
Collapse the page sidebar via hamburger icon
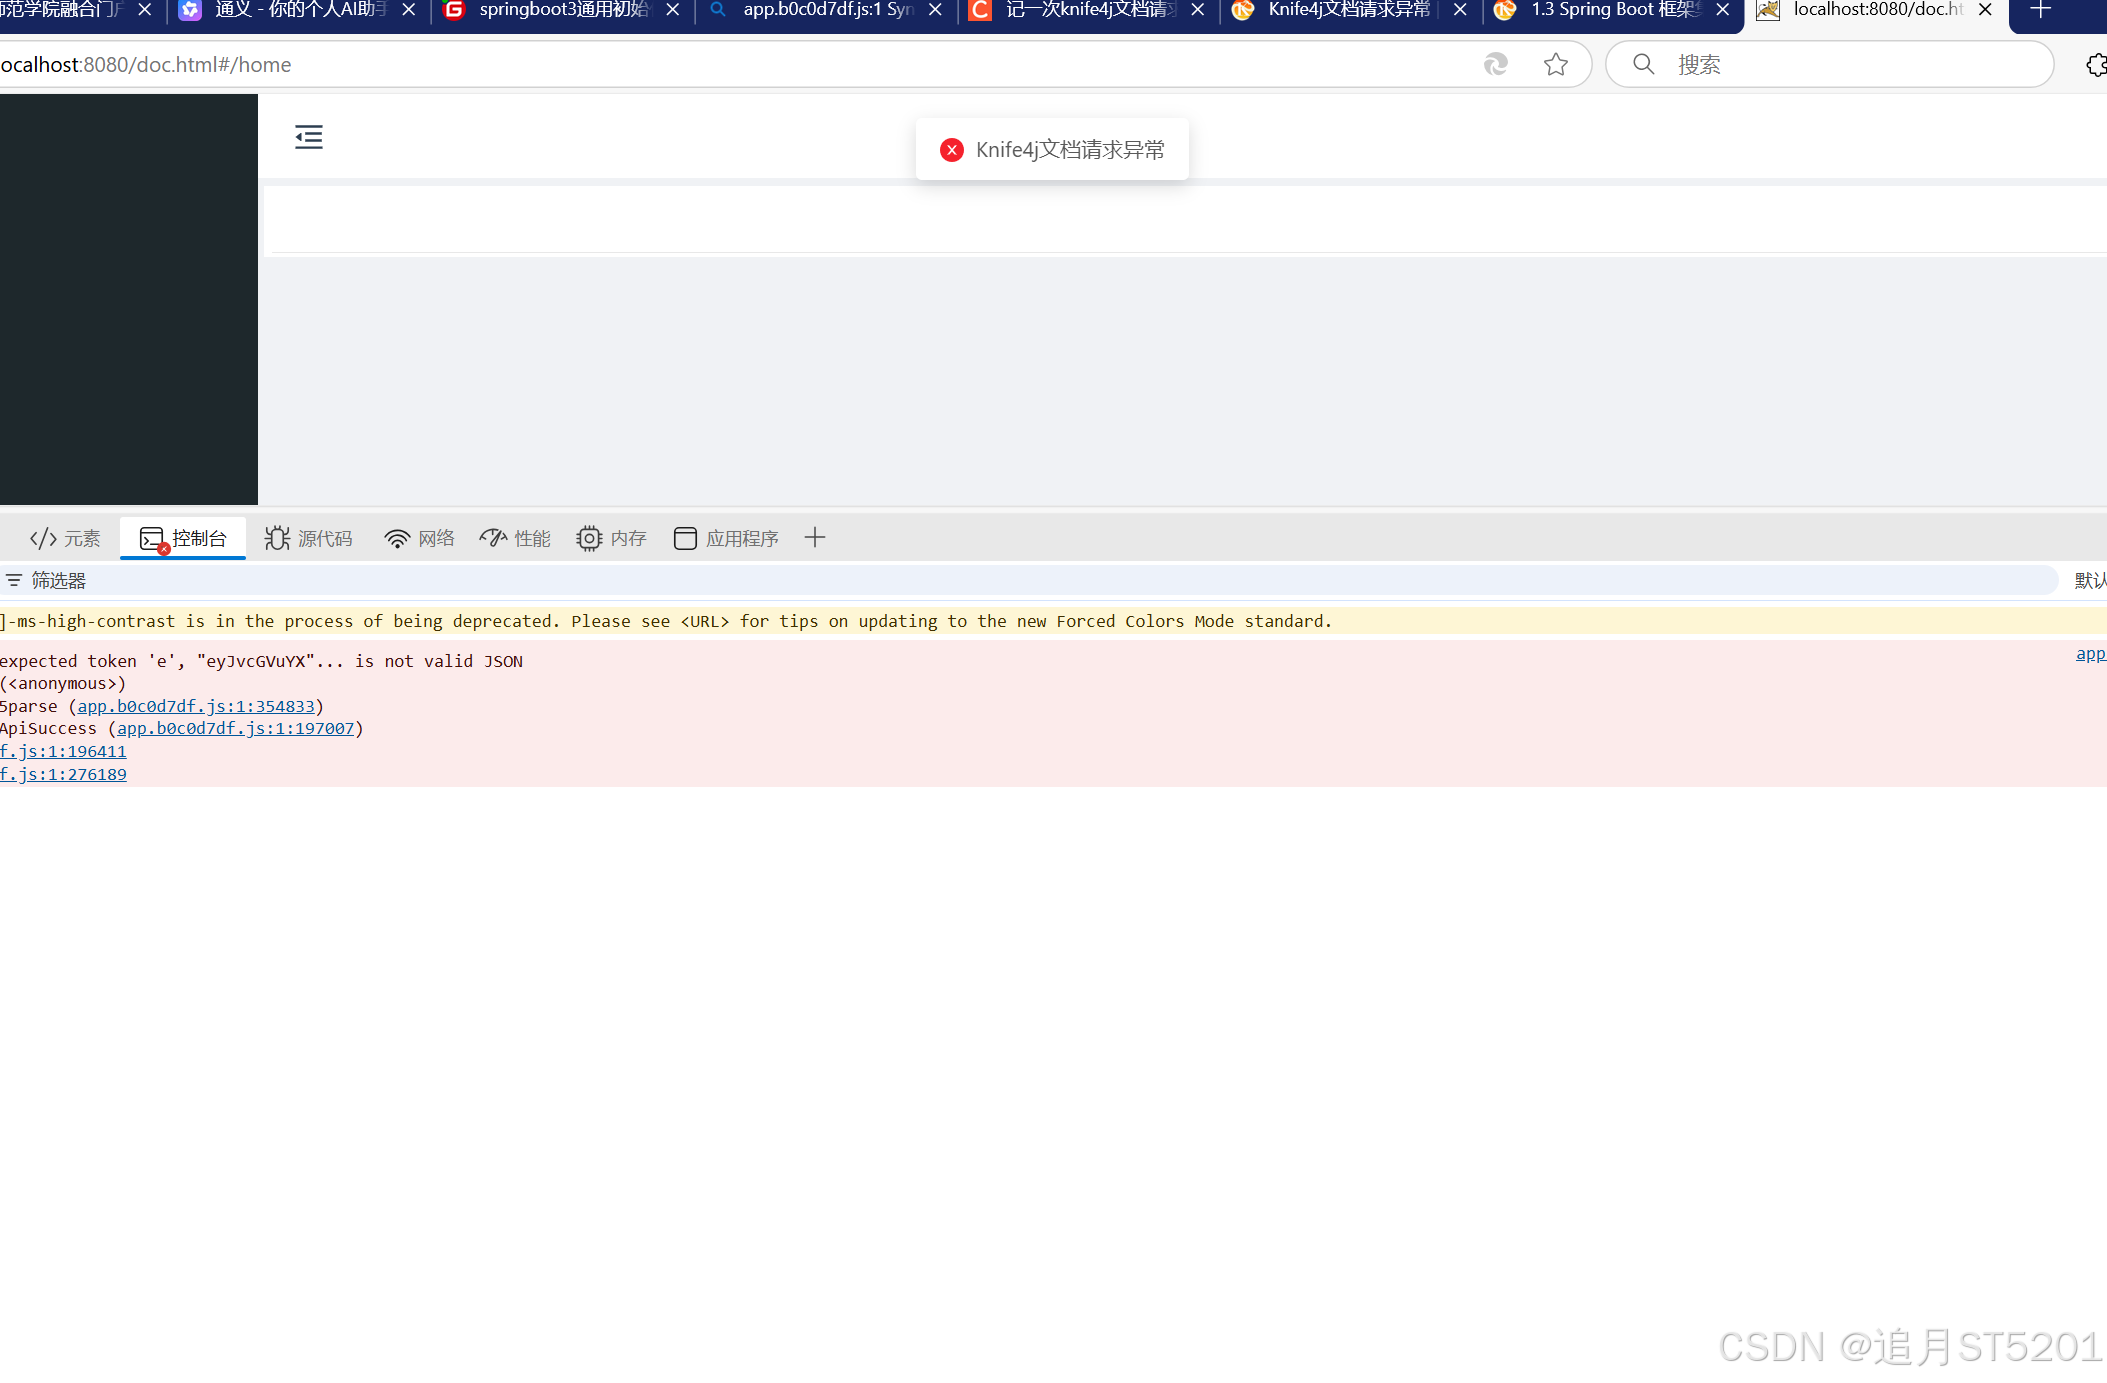click(308, 137)
